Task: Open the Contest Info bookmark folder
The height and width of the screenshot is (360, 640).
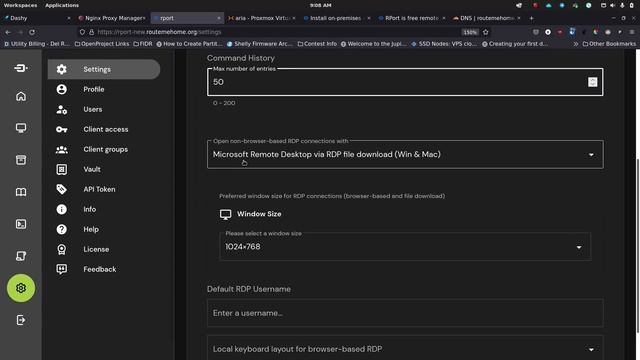Action: point(317,44)
